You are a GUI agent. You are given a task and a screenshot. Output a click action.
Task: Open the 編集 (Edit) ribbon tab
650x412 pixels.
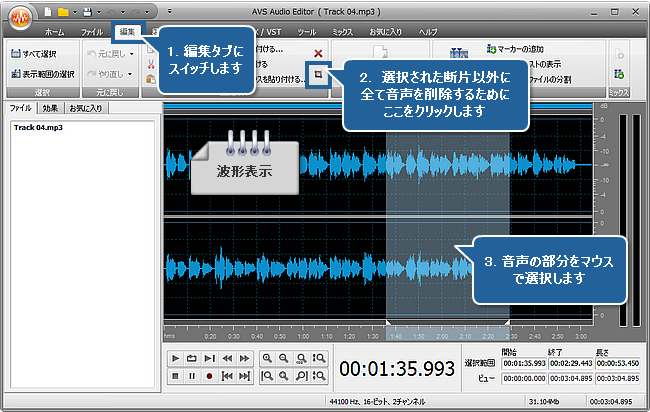coord(127,32)
